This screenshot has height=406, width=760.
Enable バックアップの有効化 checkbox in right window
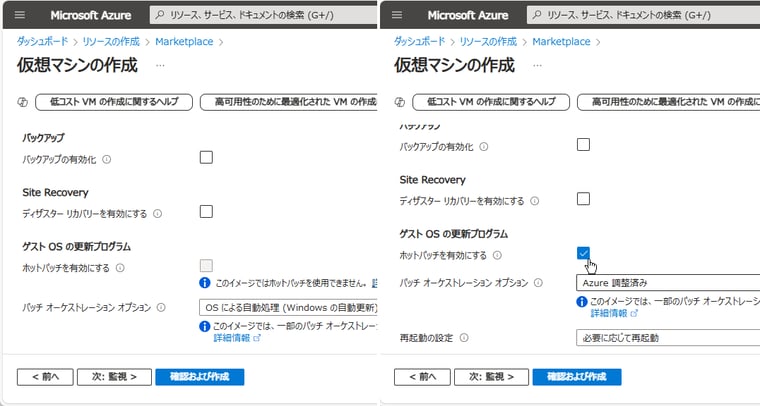[x=583, y=144]
